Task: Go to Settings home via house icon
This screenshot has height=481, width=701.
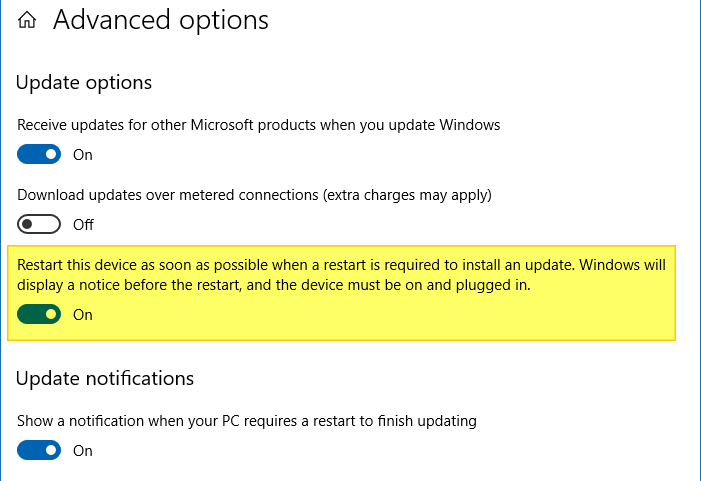Action: pos(27,20)
